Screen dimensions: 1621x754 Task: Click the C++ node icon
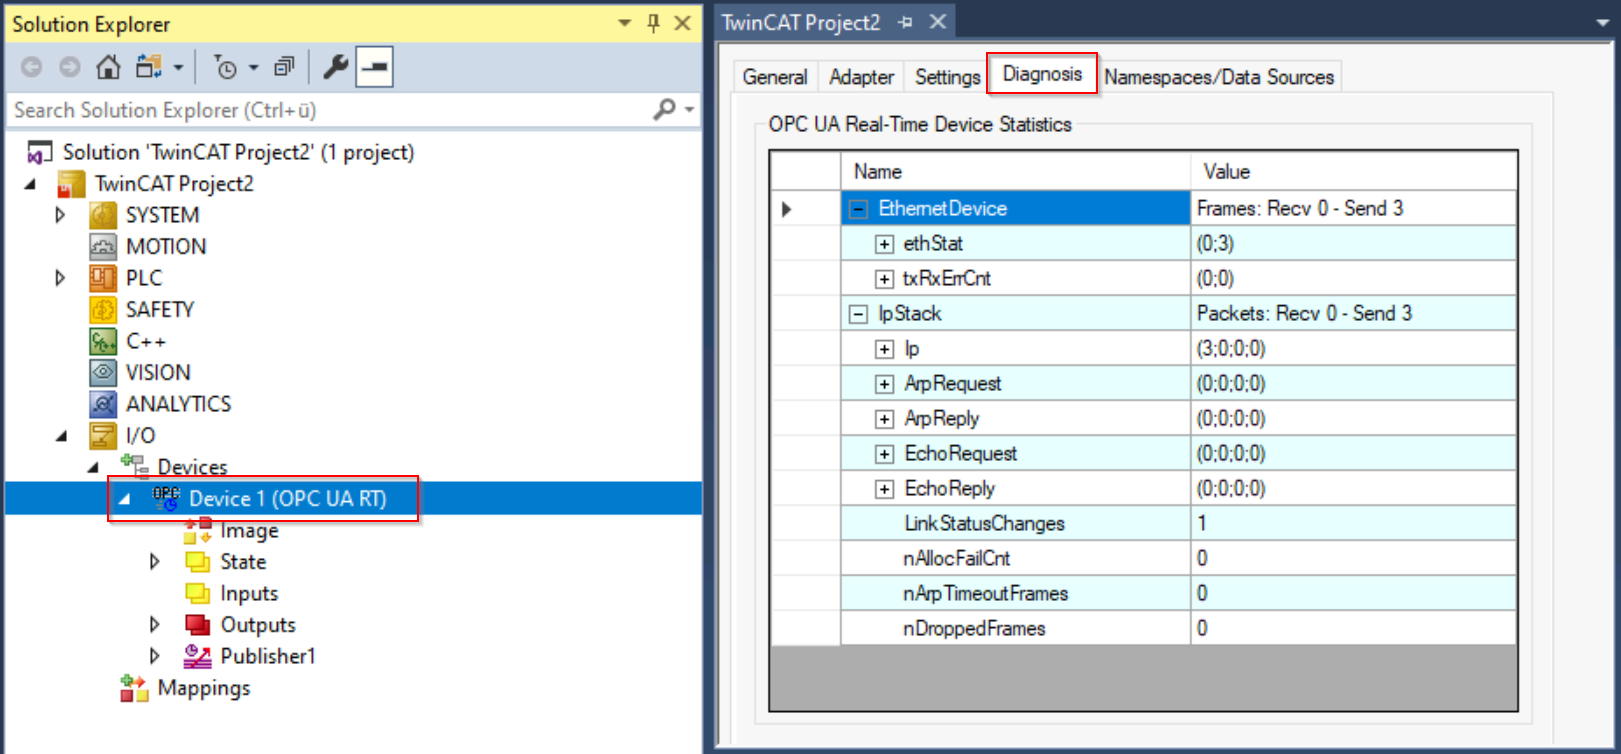(103, 341)
